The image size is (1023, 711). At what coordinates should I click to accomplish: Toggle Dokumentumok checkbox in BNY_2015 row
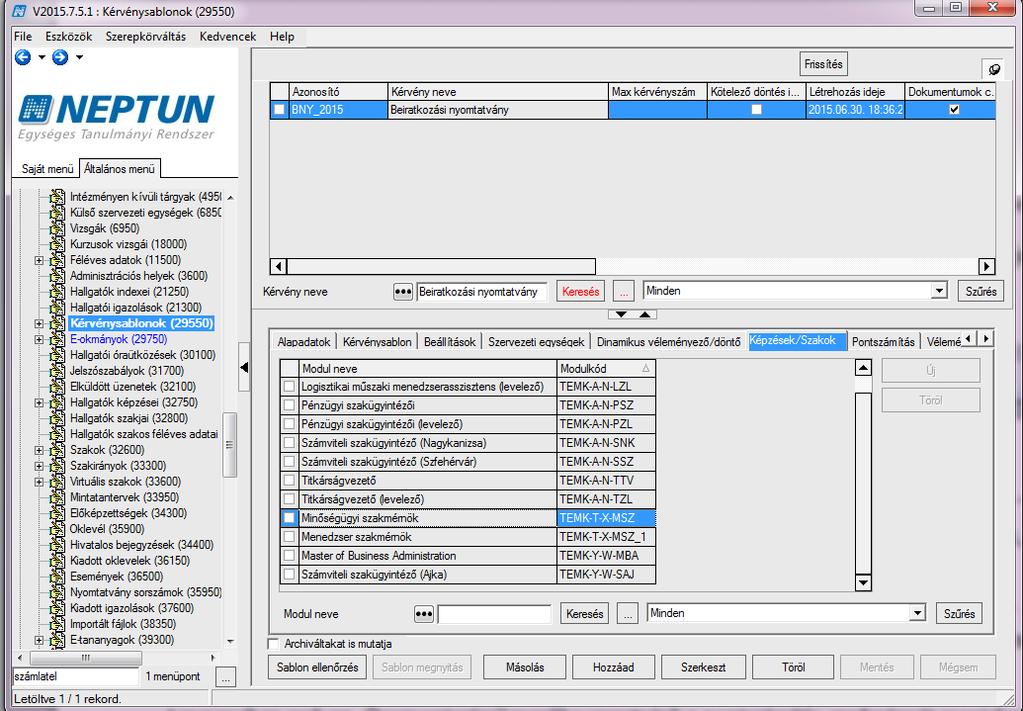tap(954, 110)
